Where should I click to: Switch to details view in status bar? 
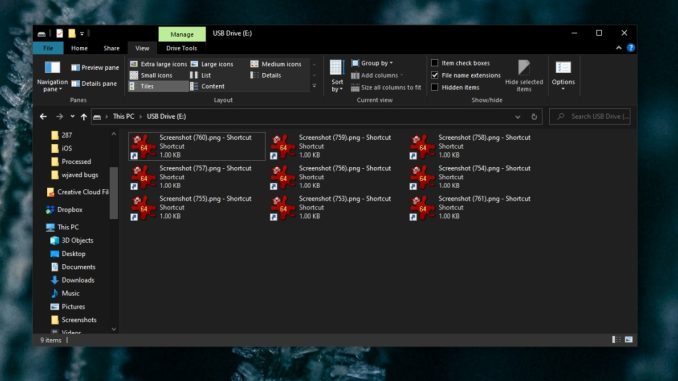616,340
